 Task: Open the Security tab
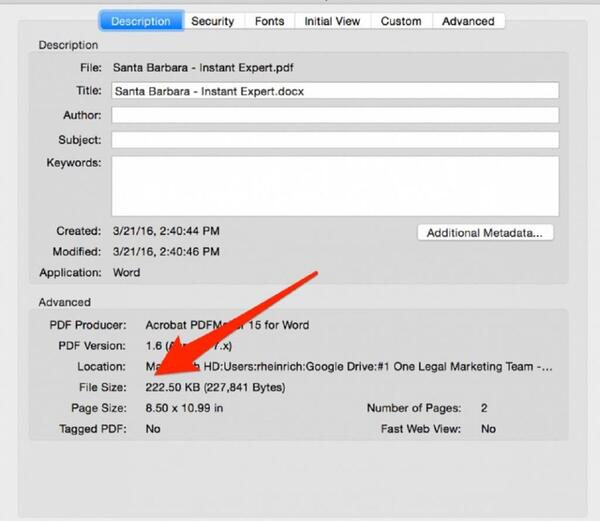click(213, 21)
